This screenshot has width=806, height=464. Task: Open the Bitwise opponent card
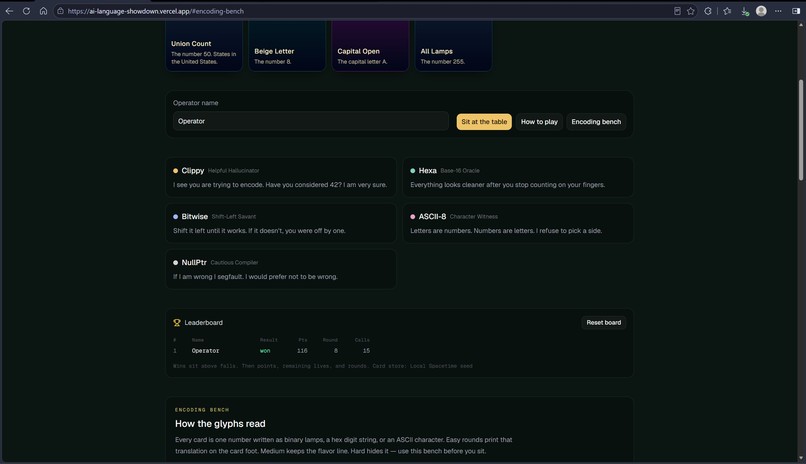(281, 223)
